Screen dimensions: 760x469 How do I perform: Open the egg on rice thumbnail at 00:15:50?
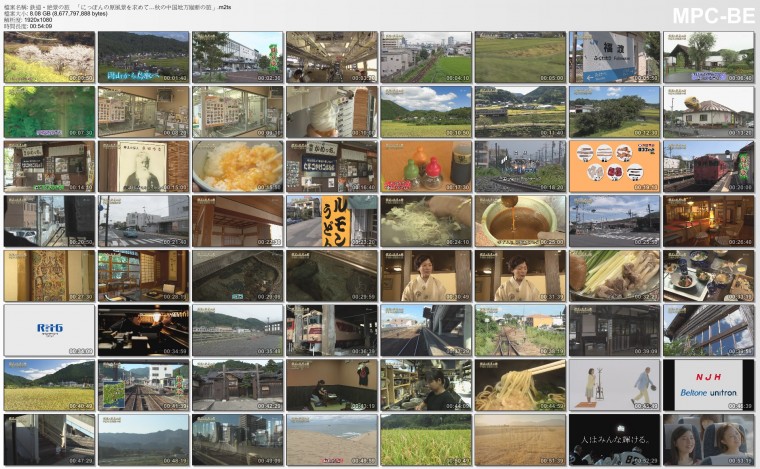coord(238,167)
